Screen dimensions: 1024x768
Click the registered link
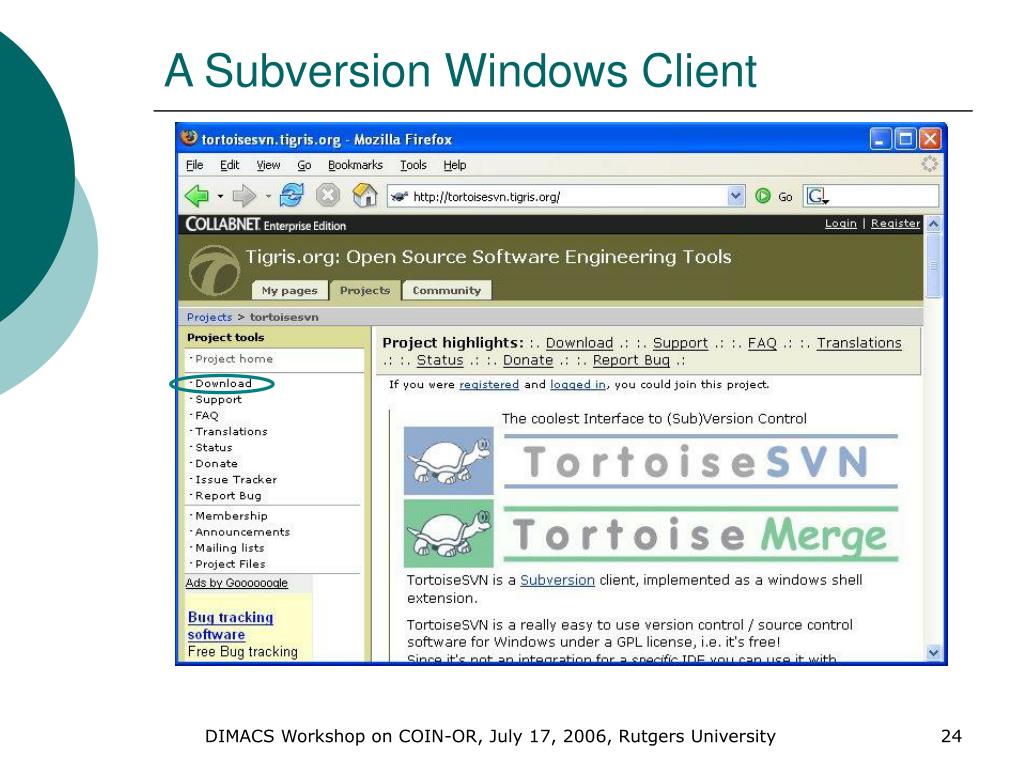pyautogui.click(x=489, y=385)
